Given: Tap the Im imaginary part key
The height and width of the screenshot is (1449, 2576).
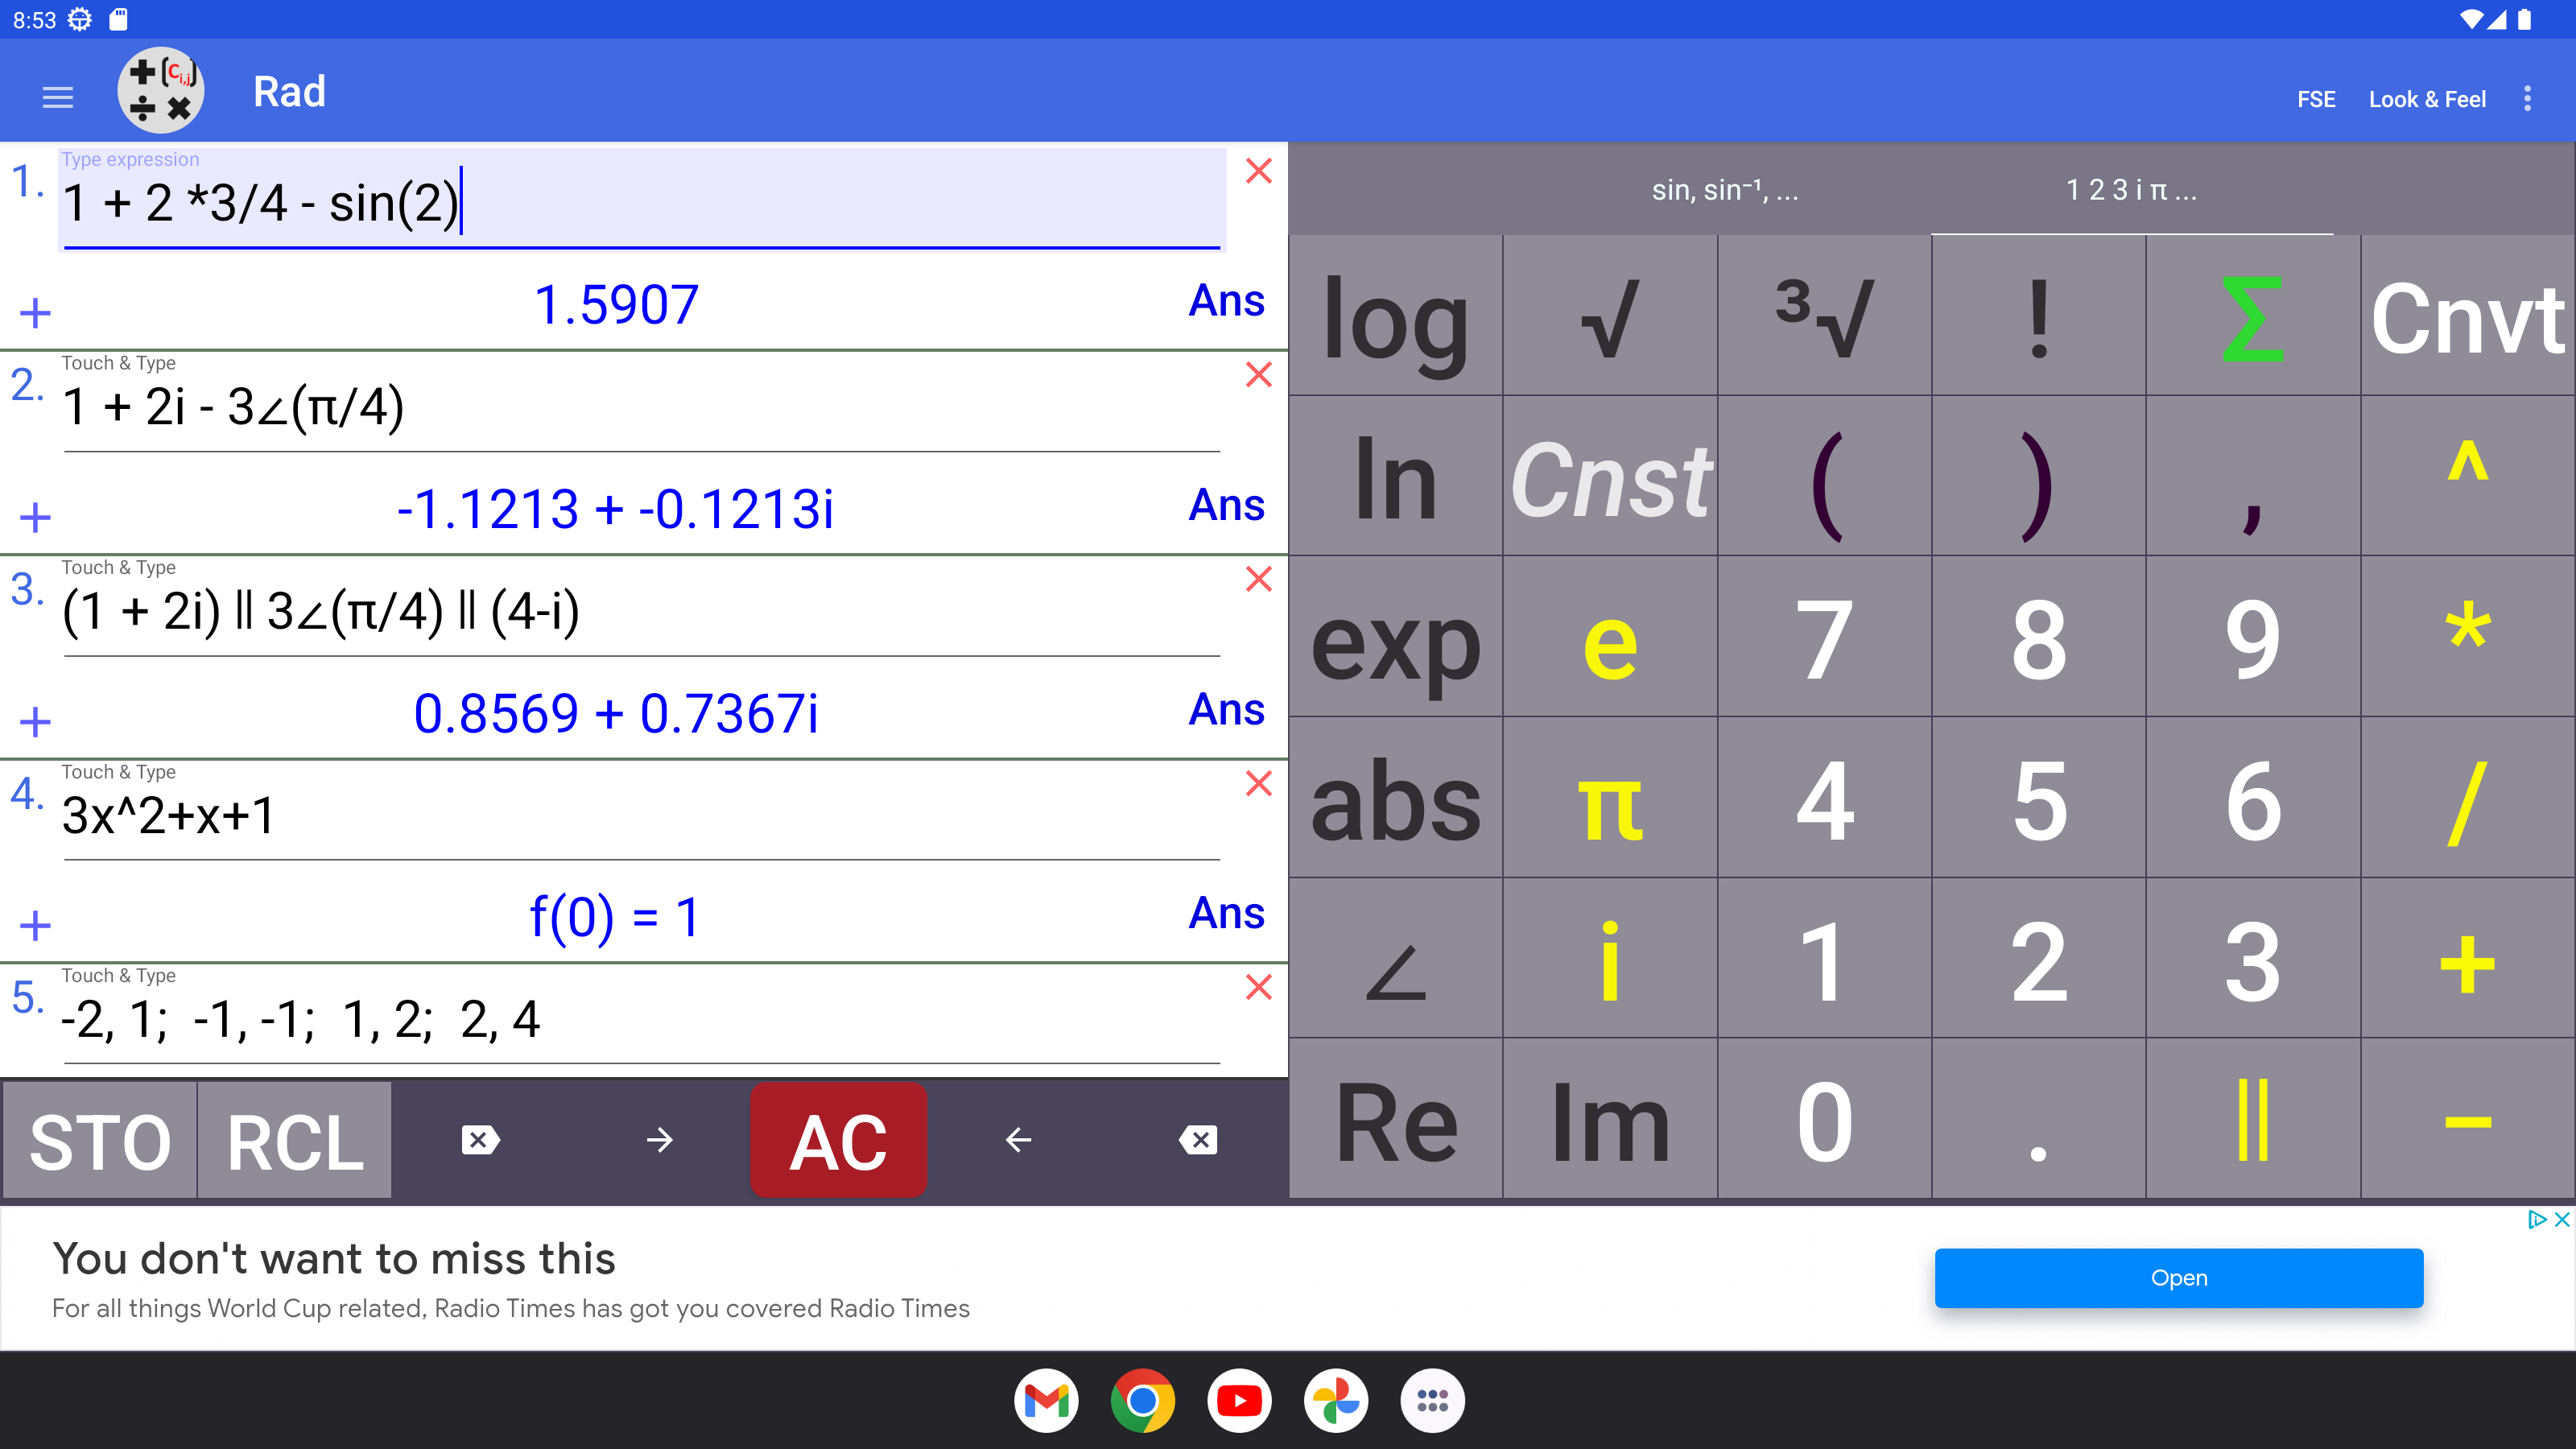Looking at the screenshot, I should 1610,1119.
